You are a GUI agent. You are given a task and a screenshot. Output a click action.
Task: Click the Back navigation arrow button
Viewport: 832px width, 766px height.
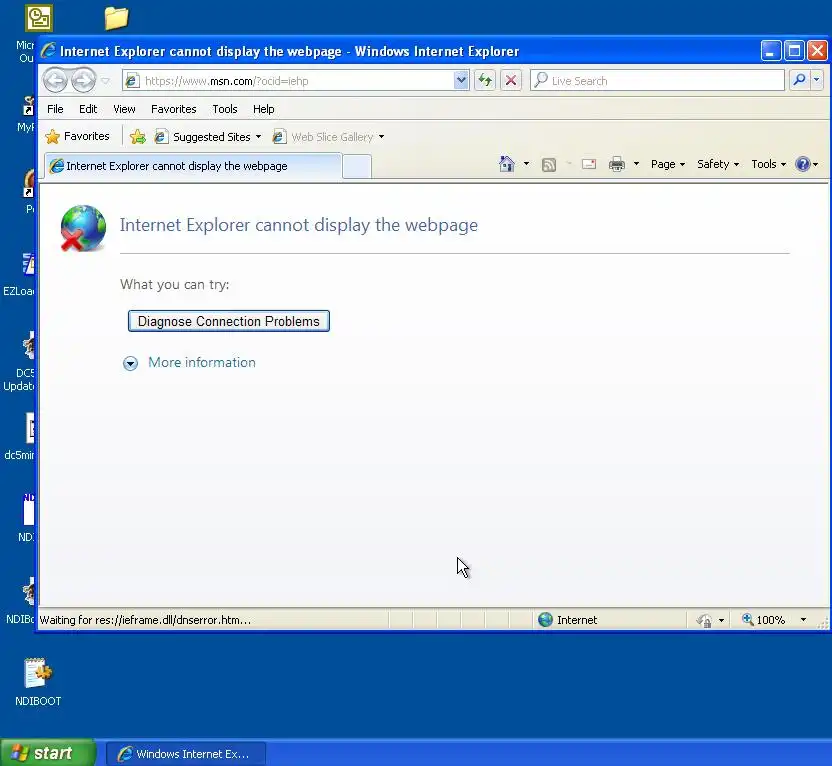coord(55,81)
